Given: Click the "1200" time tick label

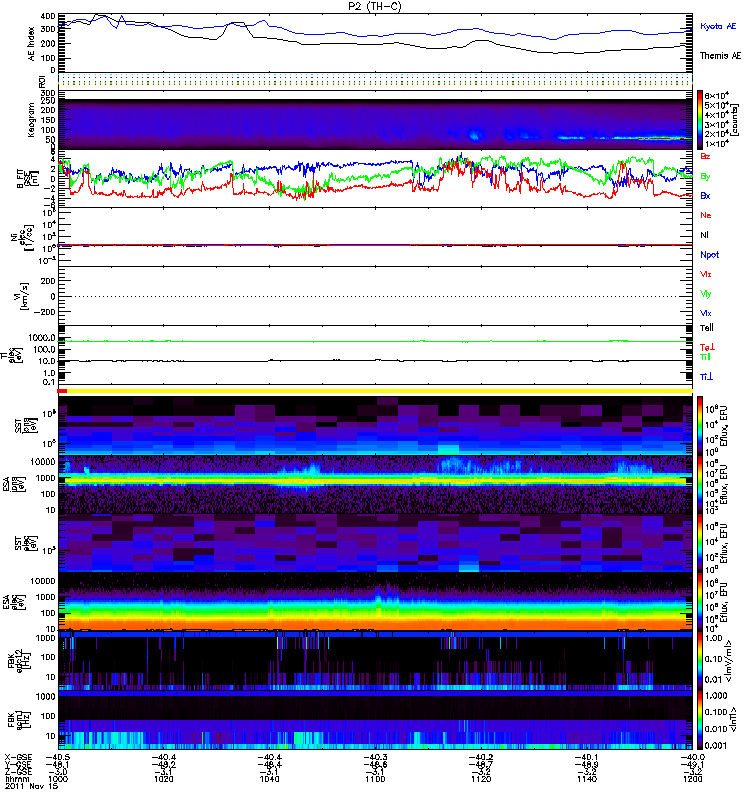Looking at the screenshot, I should point(692,779).
